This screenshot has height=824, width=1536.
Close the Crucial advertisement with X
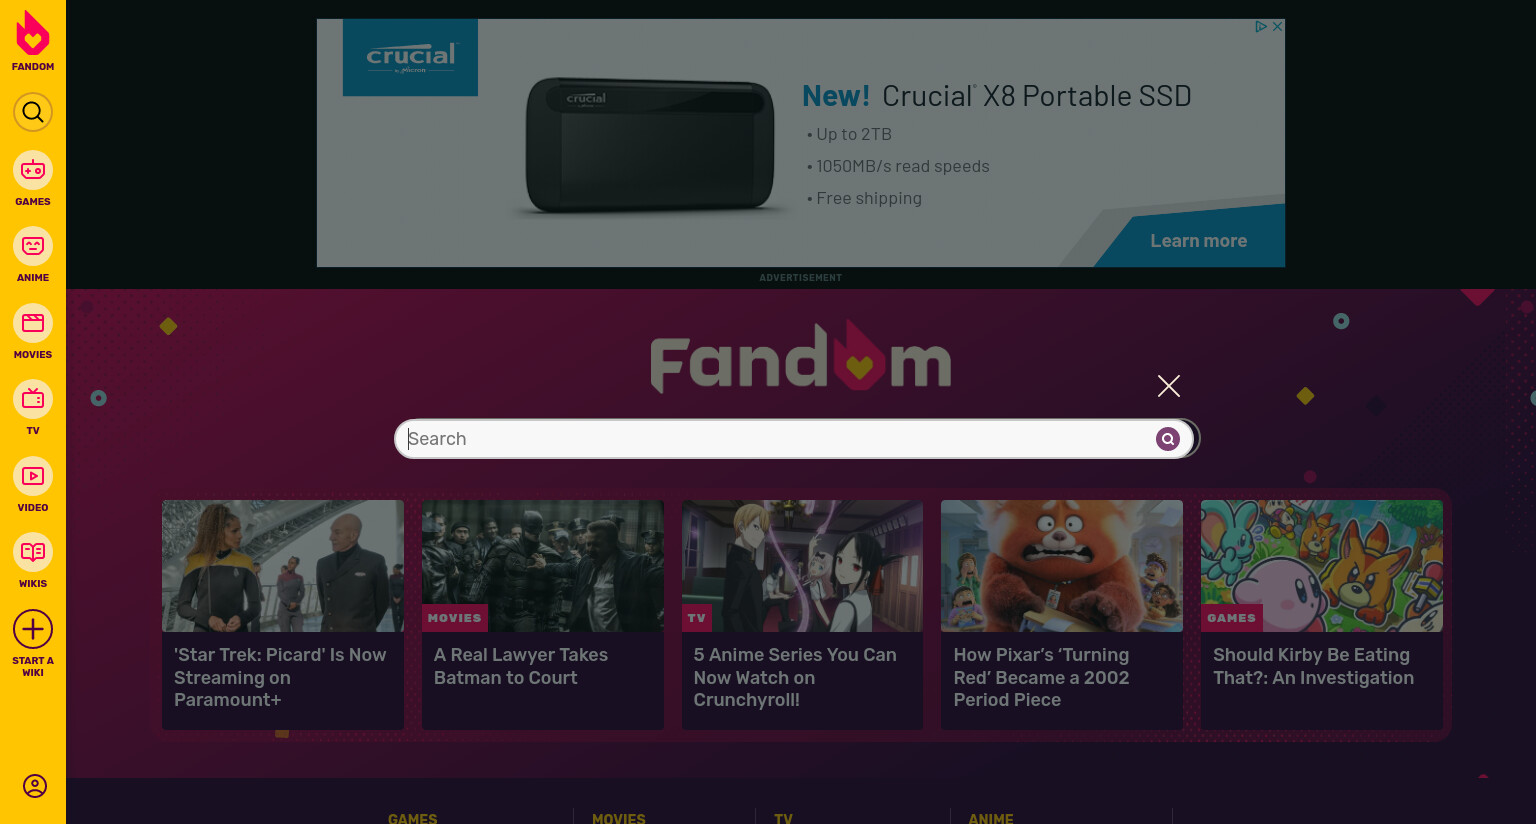(x=1277, y=27)
